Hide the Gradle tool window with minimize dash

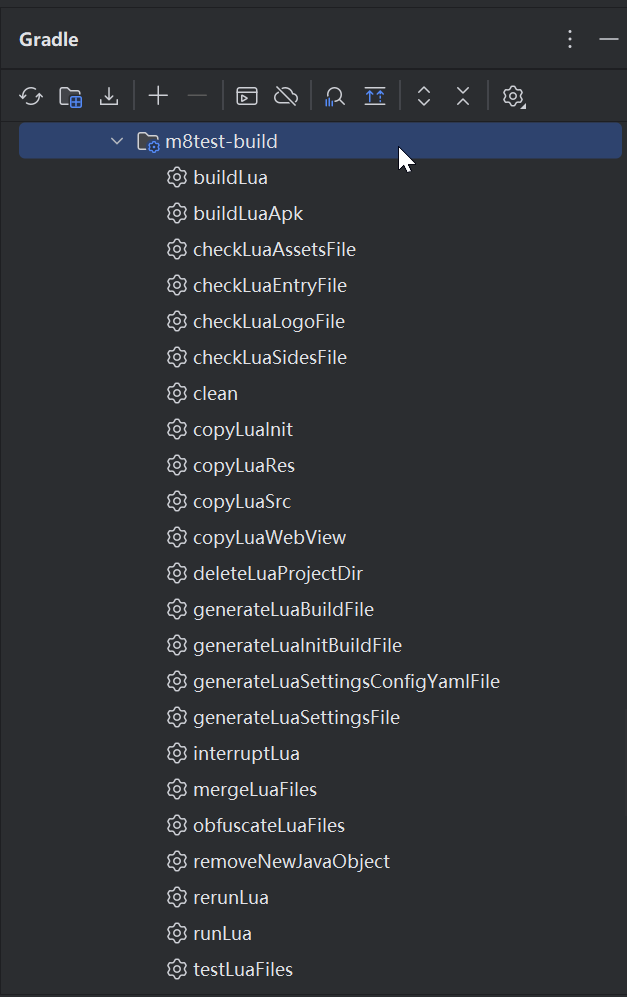coord(608,39)
